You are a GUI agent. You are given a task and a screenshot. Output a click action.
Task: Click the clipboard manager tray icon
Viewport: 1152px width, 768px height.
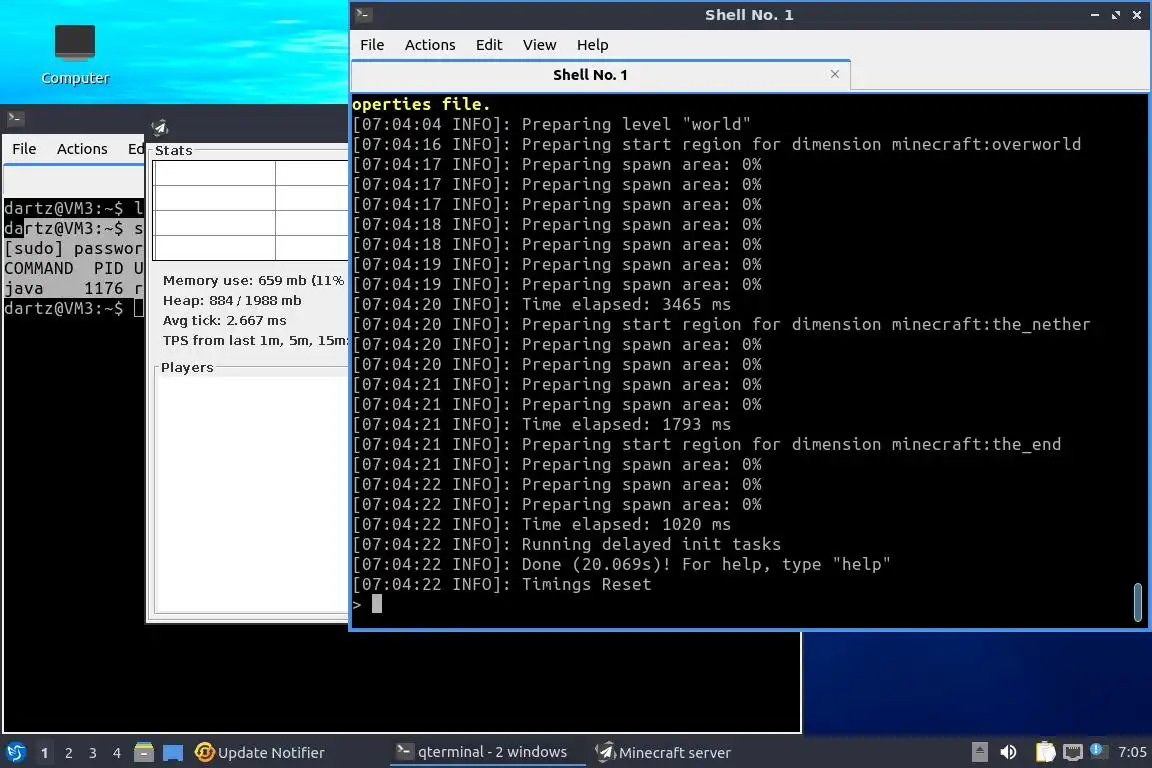1045,752
